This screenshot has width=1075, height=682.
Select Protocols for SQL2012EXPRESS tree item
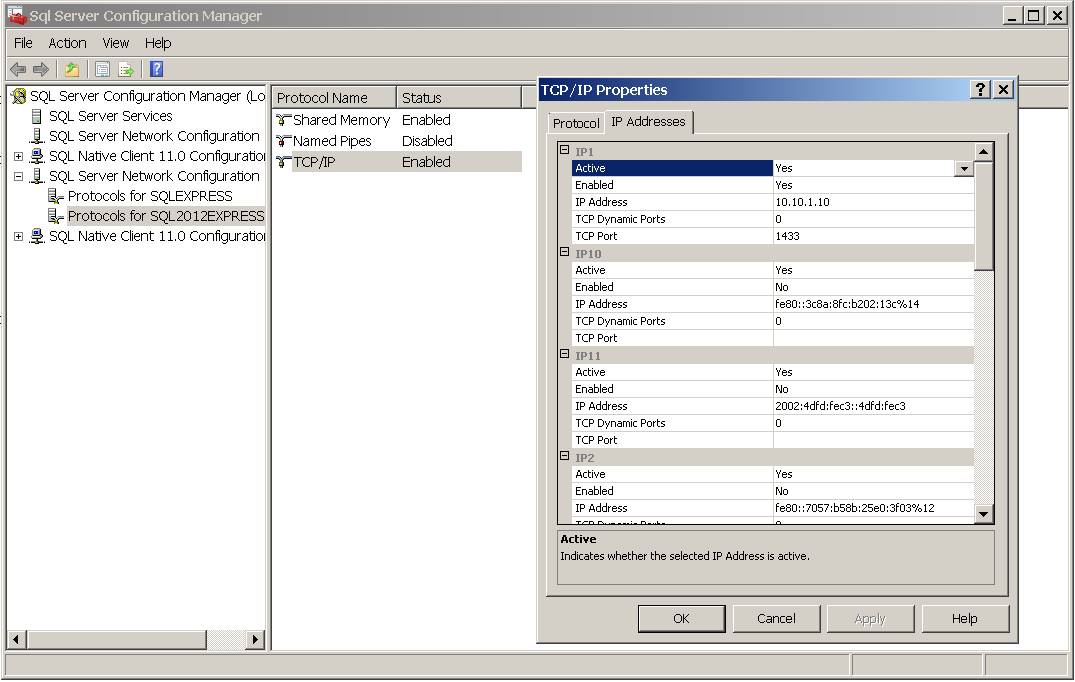click(166, 216)
